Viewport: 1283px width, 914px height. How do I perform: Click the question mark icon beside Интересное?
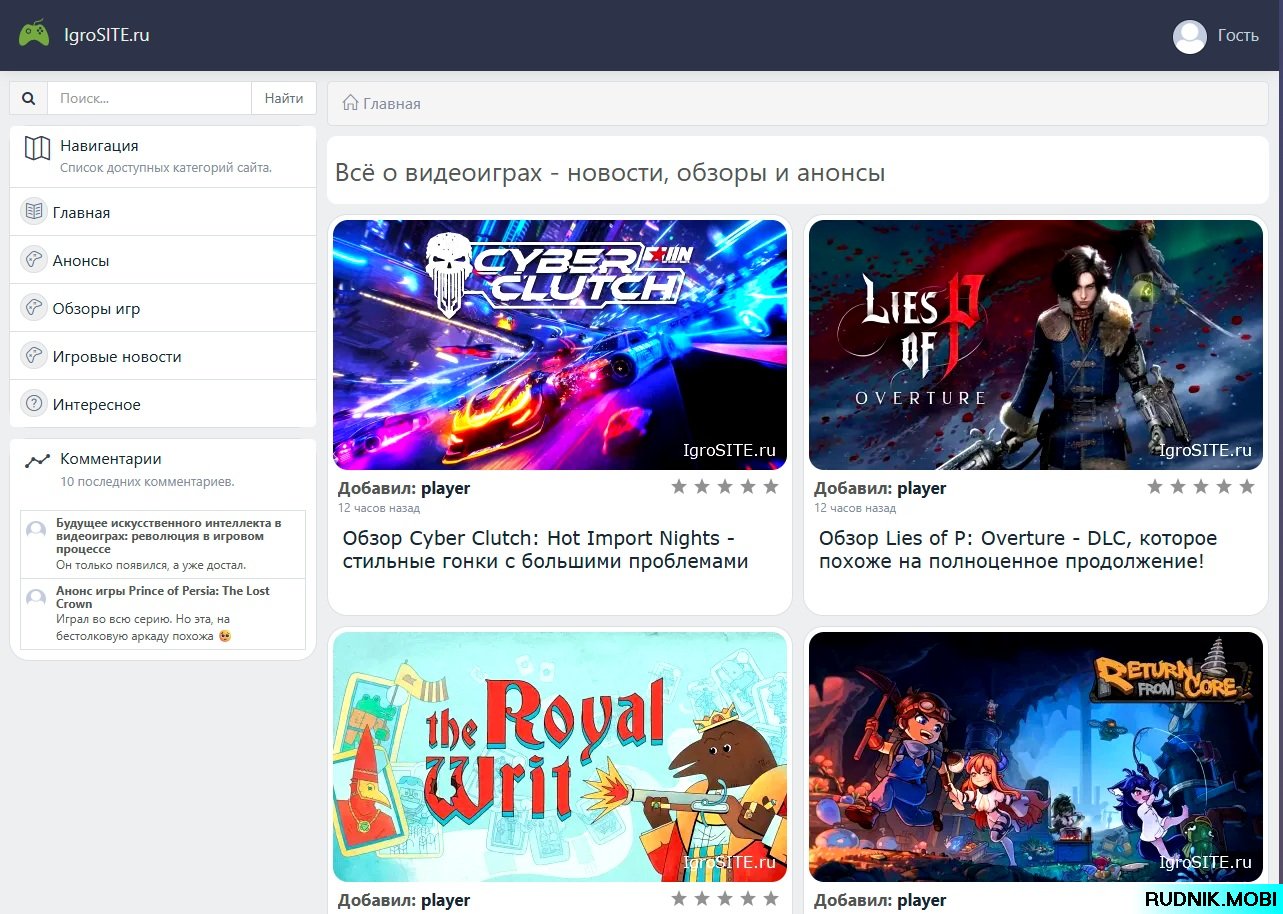(34, 404)
